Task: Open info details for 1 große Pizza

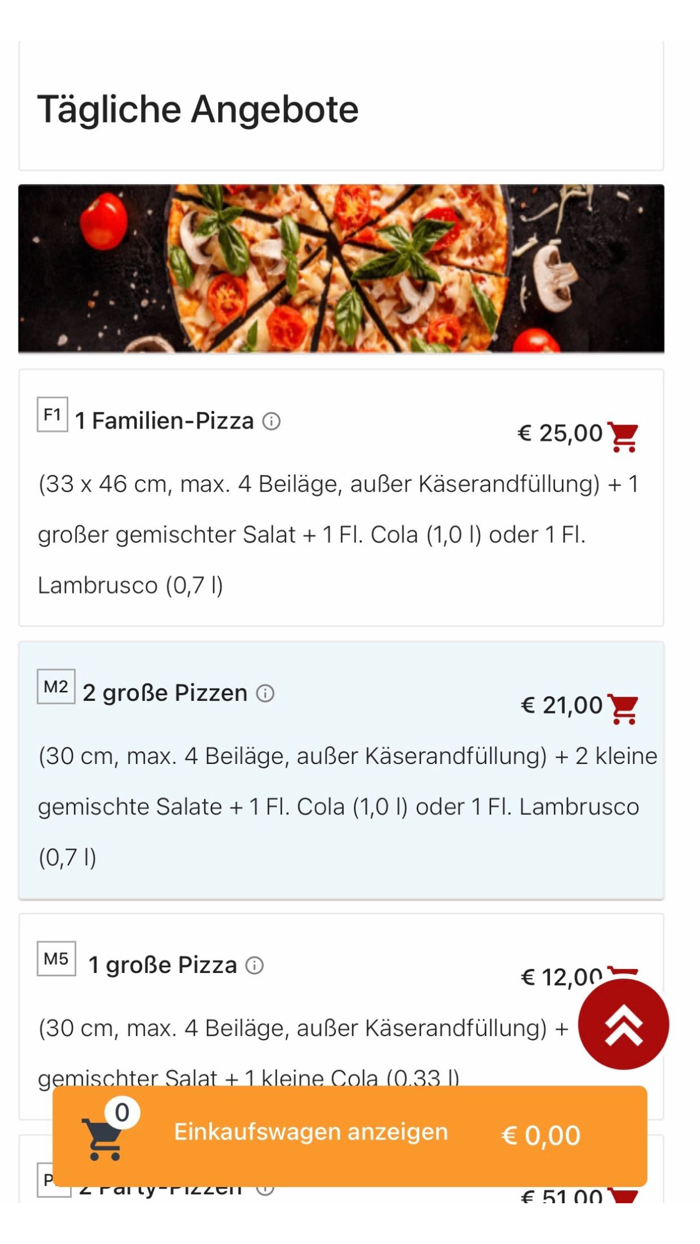Action: tap(256, 965)
